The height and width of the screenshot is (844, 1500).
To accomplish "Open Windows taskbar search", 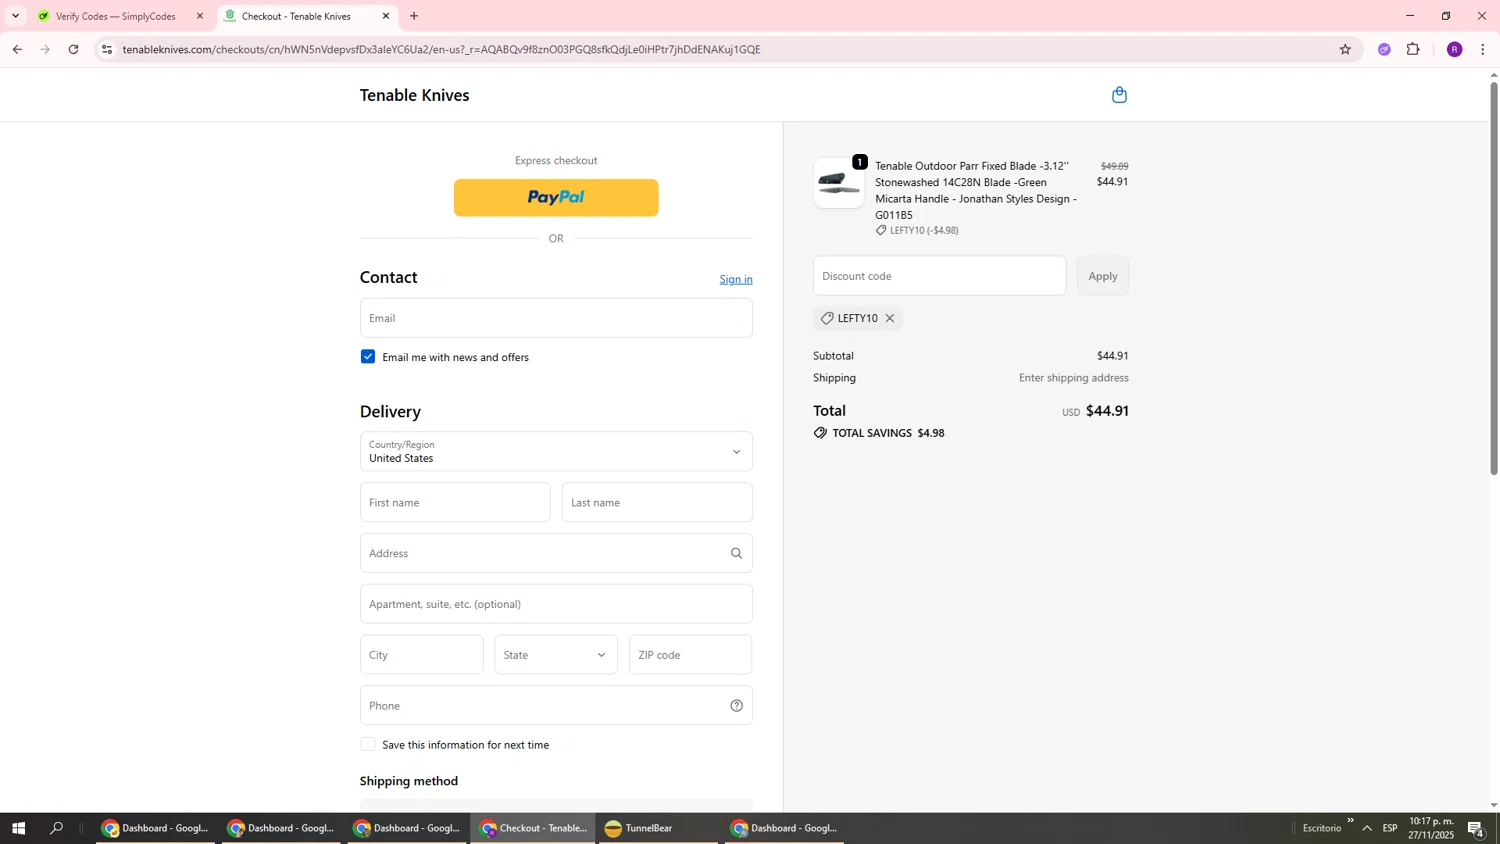I will pyautogui.click(x=57, y=828).
